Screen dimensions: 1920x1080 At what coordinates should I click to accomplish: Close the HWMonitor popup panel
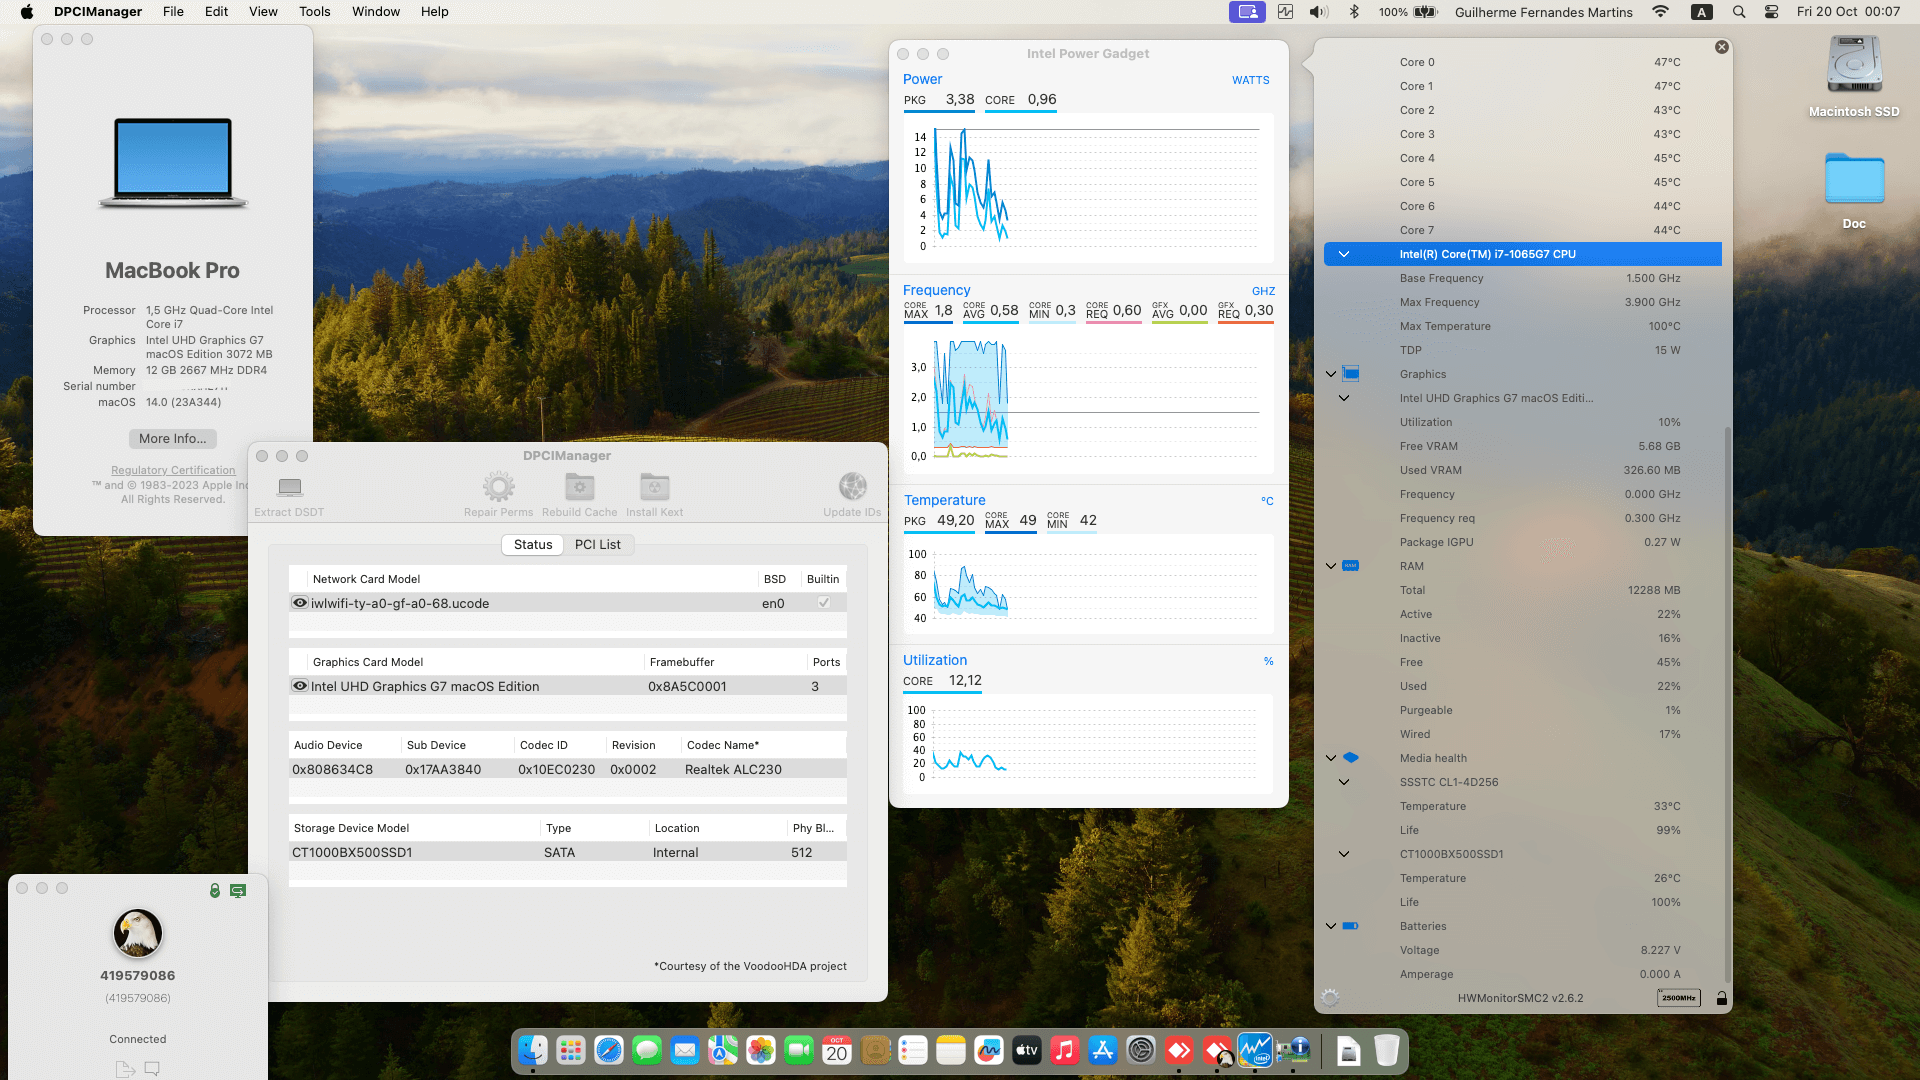point(1721,47)
